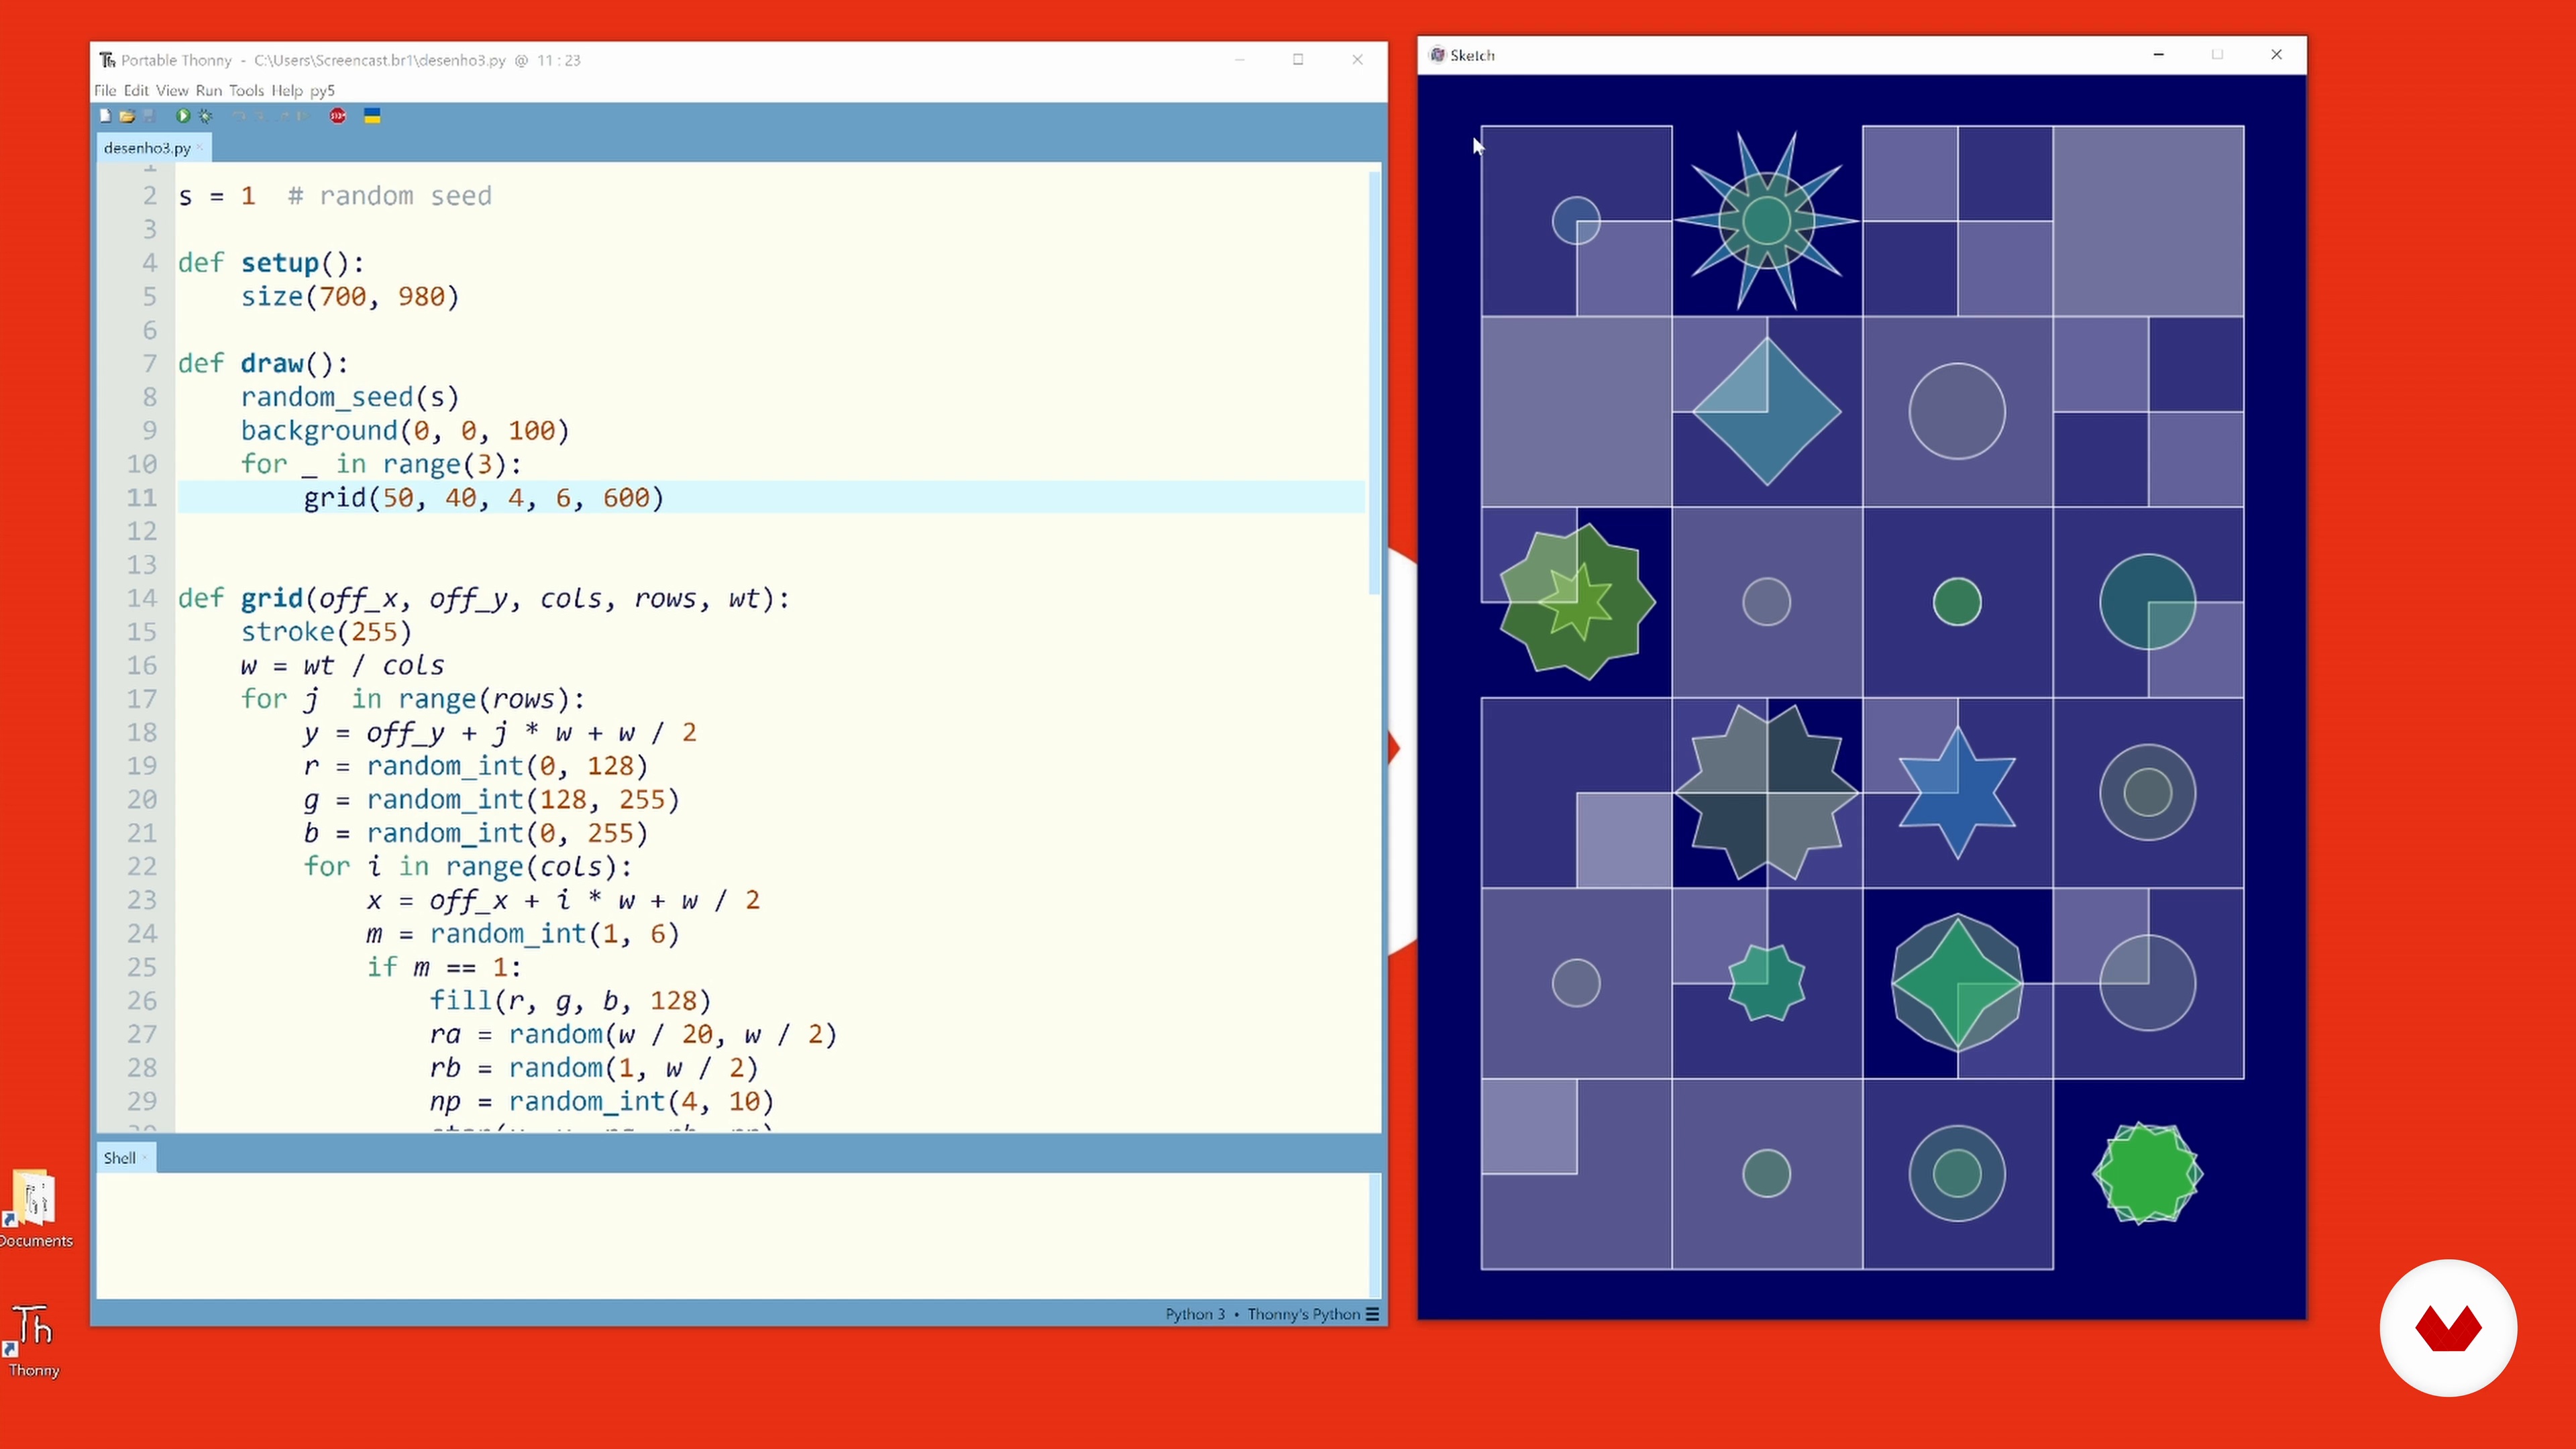The height and width of the screenshot is (1449, 2576).
Task: Save the current script
Action: tap(149, 116)
